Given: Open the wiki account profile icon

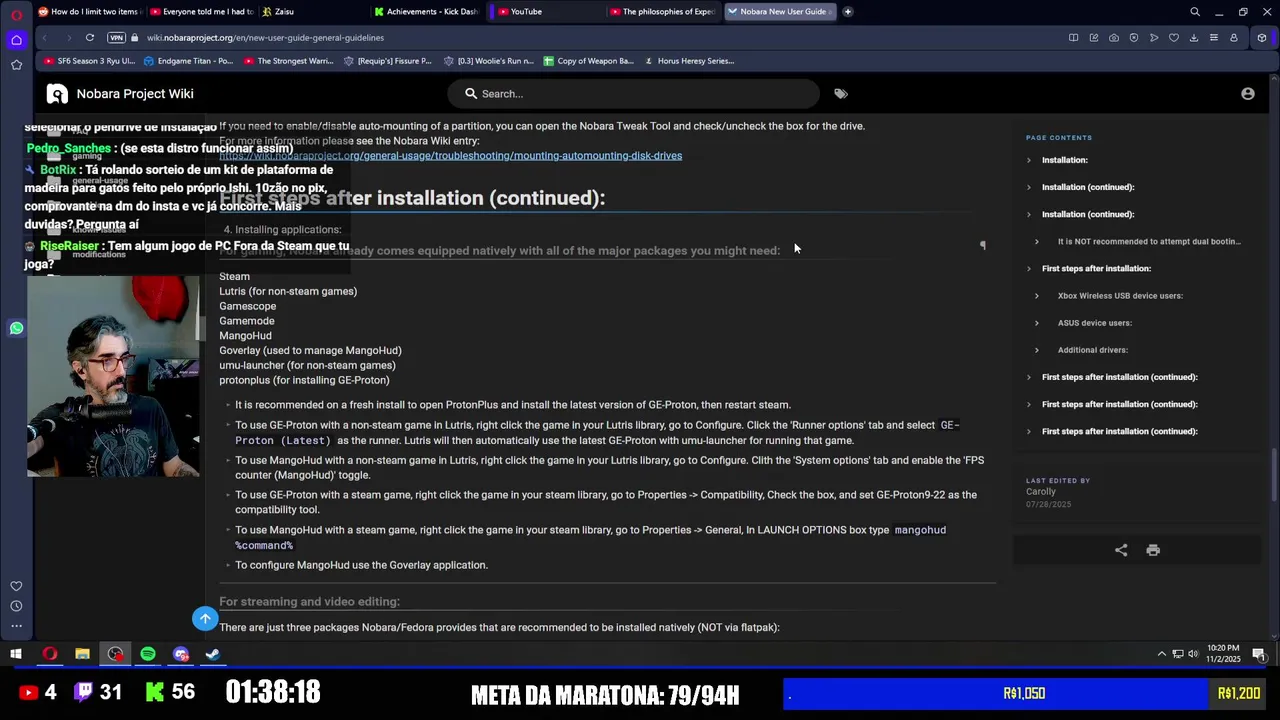Looking at the screenshot, I should (1248, 94).
